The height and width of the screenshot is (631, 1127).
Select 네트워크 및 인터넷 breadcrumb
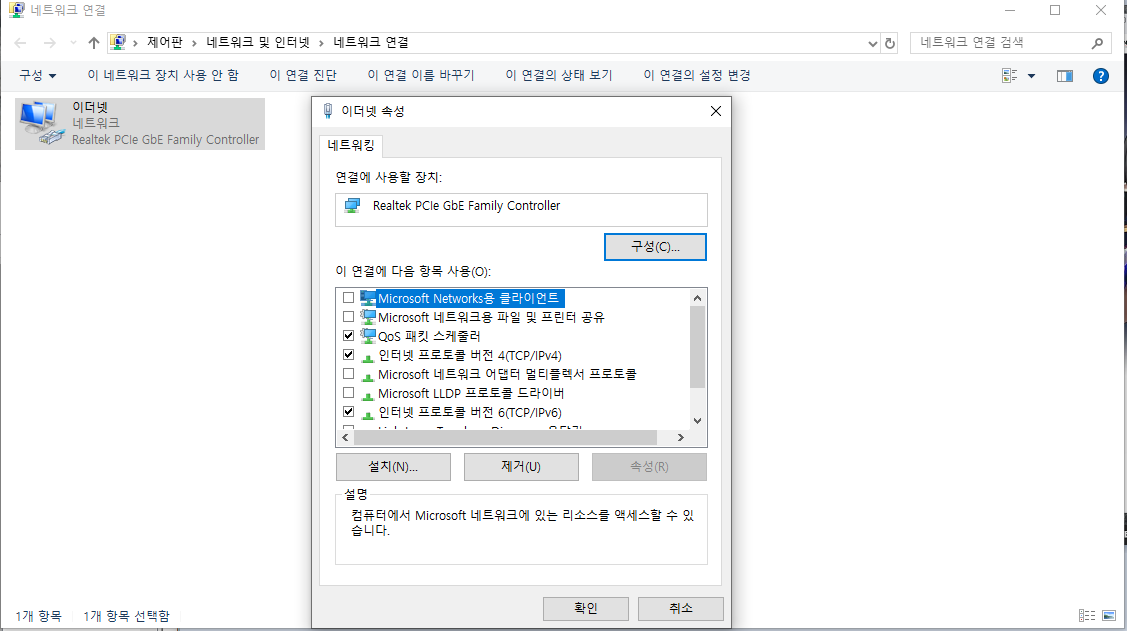click(x=257, y=42)
